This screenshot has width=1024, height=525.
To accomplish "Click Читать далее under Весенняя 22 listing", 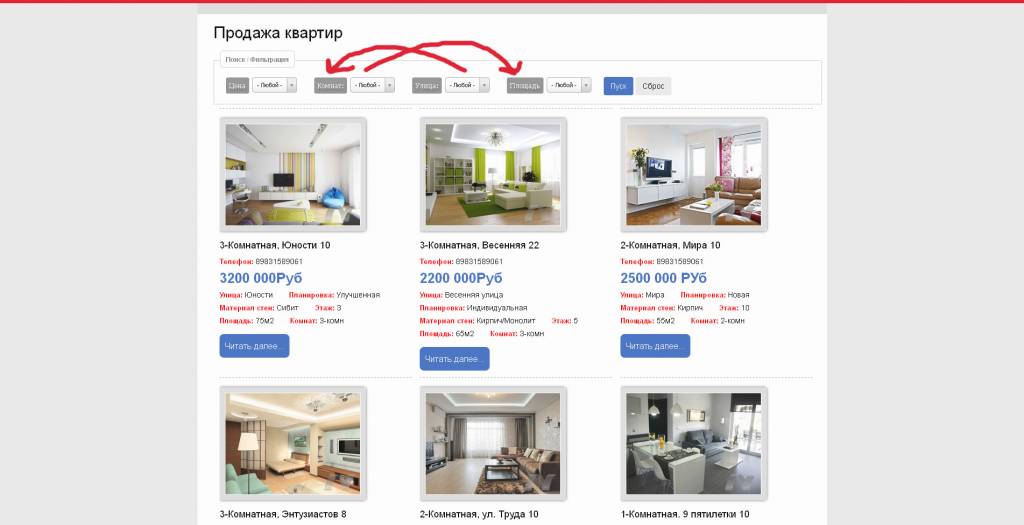I will 455,358.
